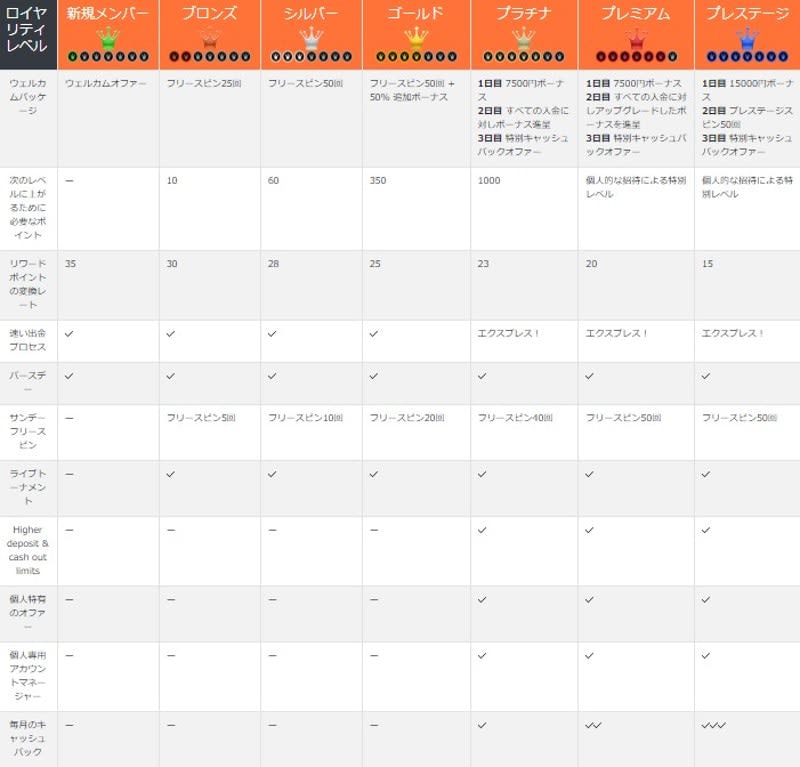Viewport: 800px width, 767px height.
Task: Click conversion rate value 28
Action: (273, 264)
